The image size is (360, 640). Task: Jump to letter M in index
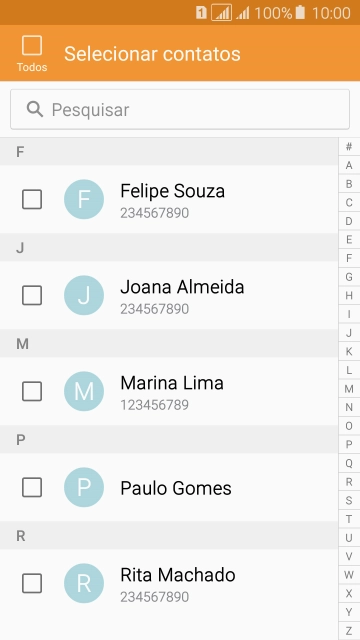[x=349, y=389]
